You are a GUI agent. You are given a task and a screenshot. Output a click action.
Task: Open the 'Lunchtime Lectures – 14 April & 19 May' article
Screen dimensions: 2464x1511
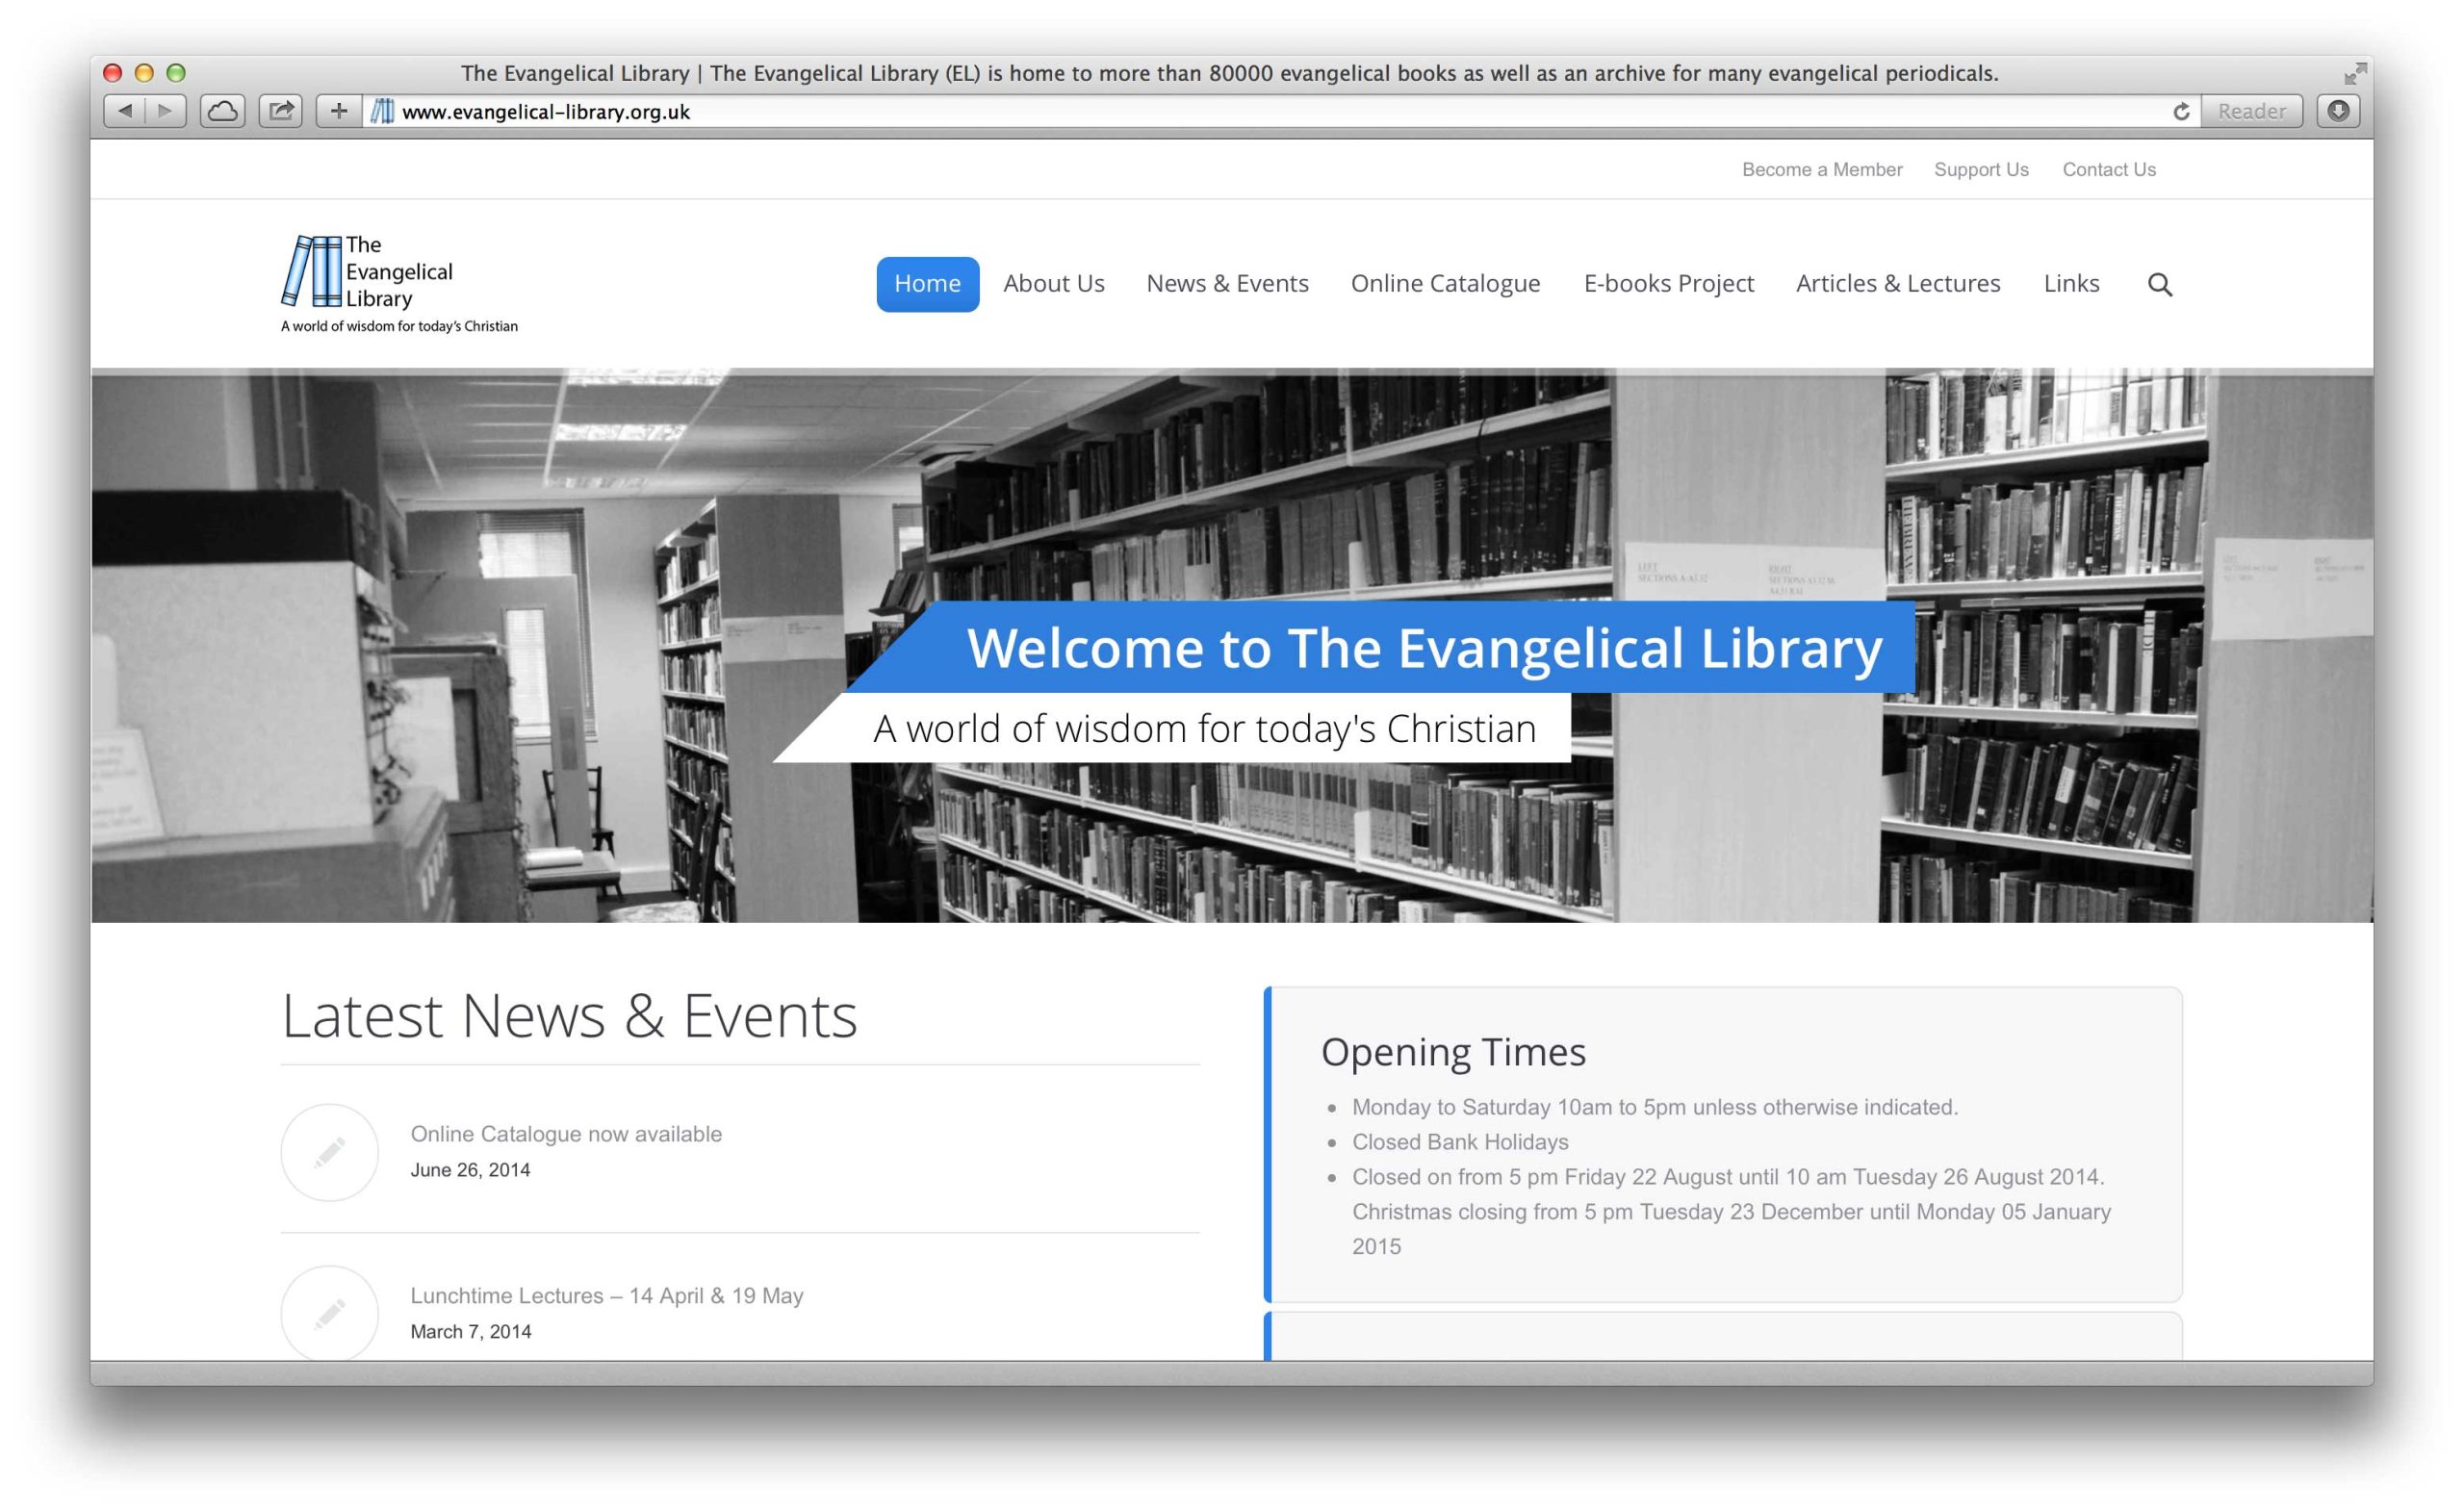pyautogui.click(x=607, y=1296)
